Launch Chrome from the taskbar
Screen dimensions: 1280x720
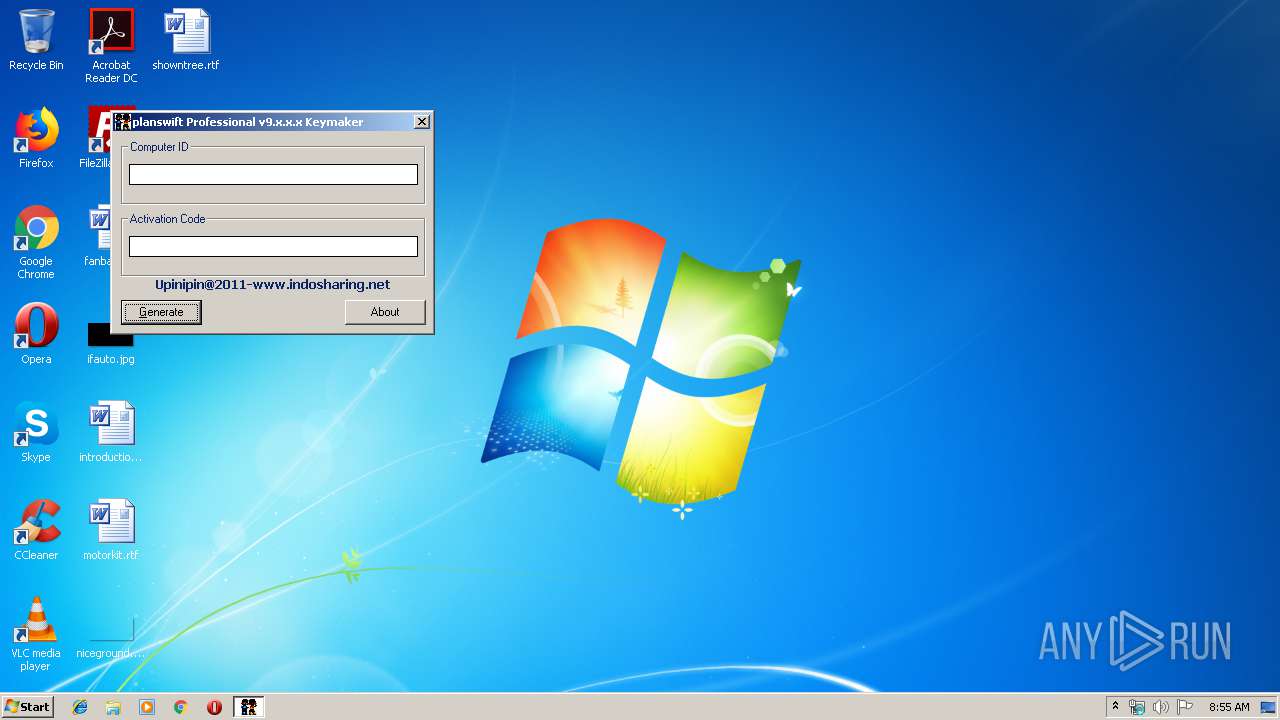click(x=181, y=707)
